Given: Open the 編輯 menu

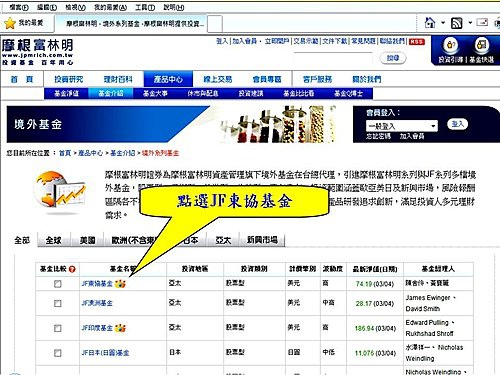Looking at the screenshot, I should point(47,7).
